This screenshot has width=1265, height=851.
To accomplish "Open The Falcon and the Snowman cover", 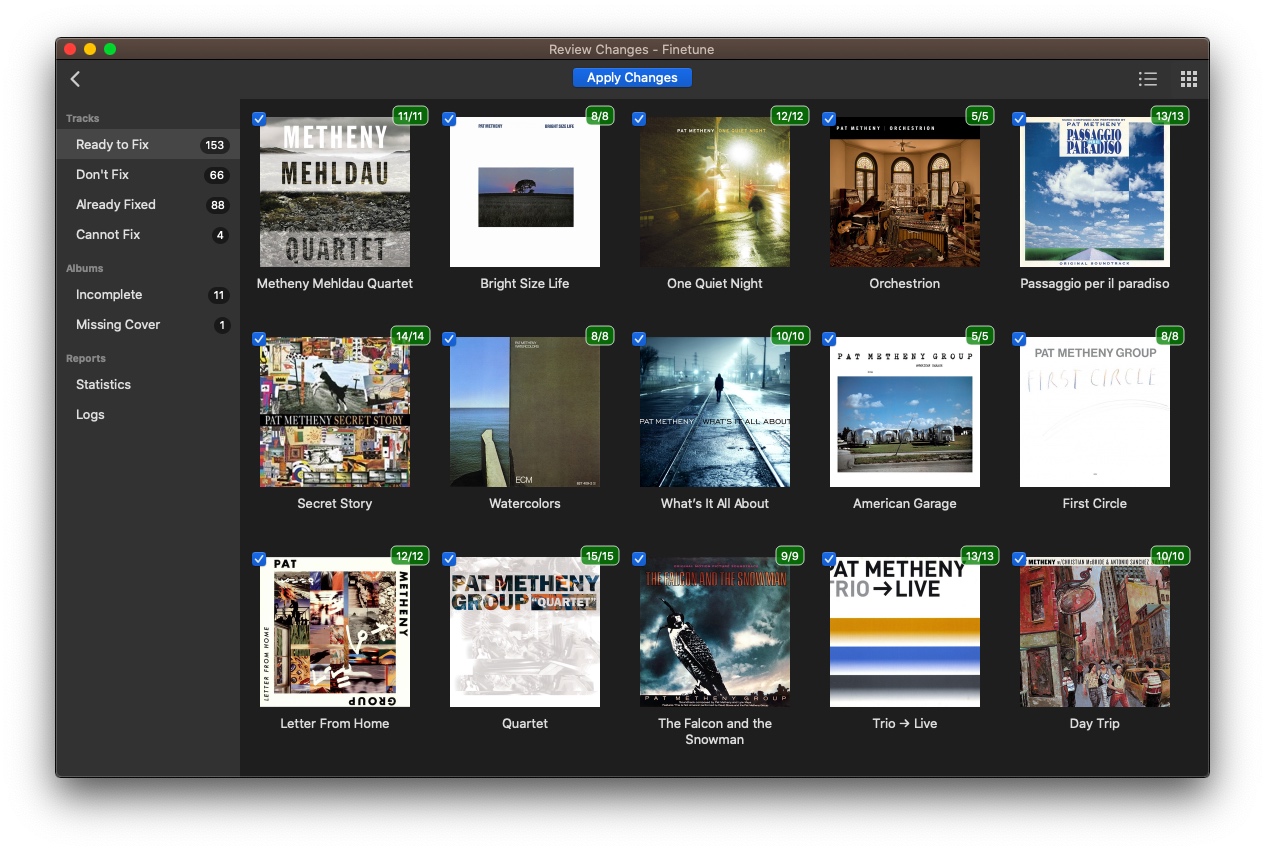I will click(x=715, y=632).
